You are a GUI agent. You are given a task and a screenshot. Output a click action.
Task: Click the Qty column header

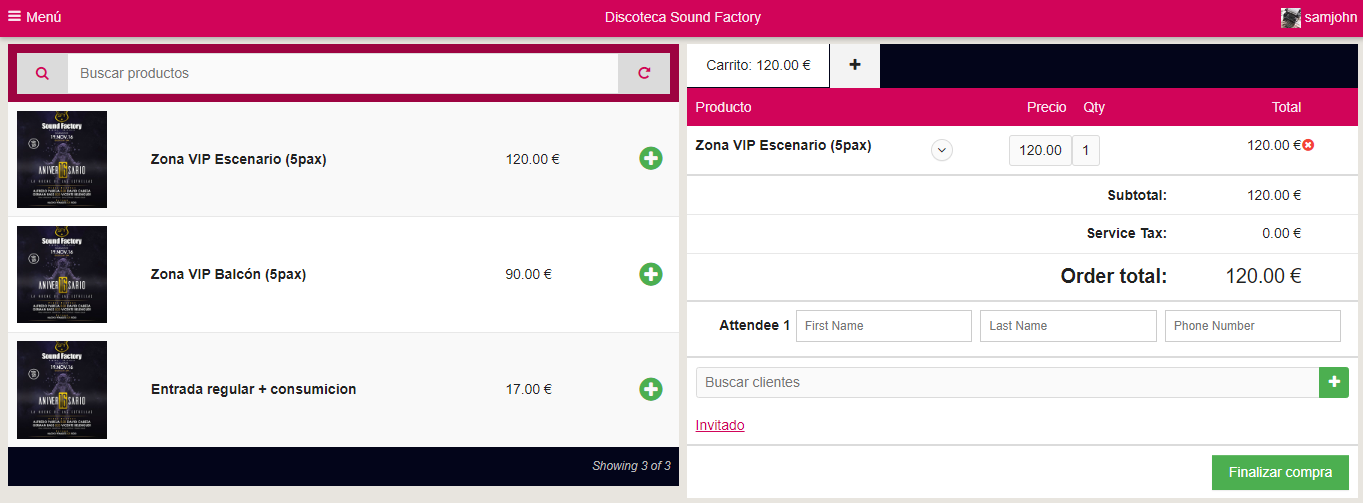(1094, 107)
